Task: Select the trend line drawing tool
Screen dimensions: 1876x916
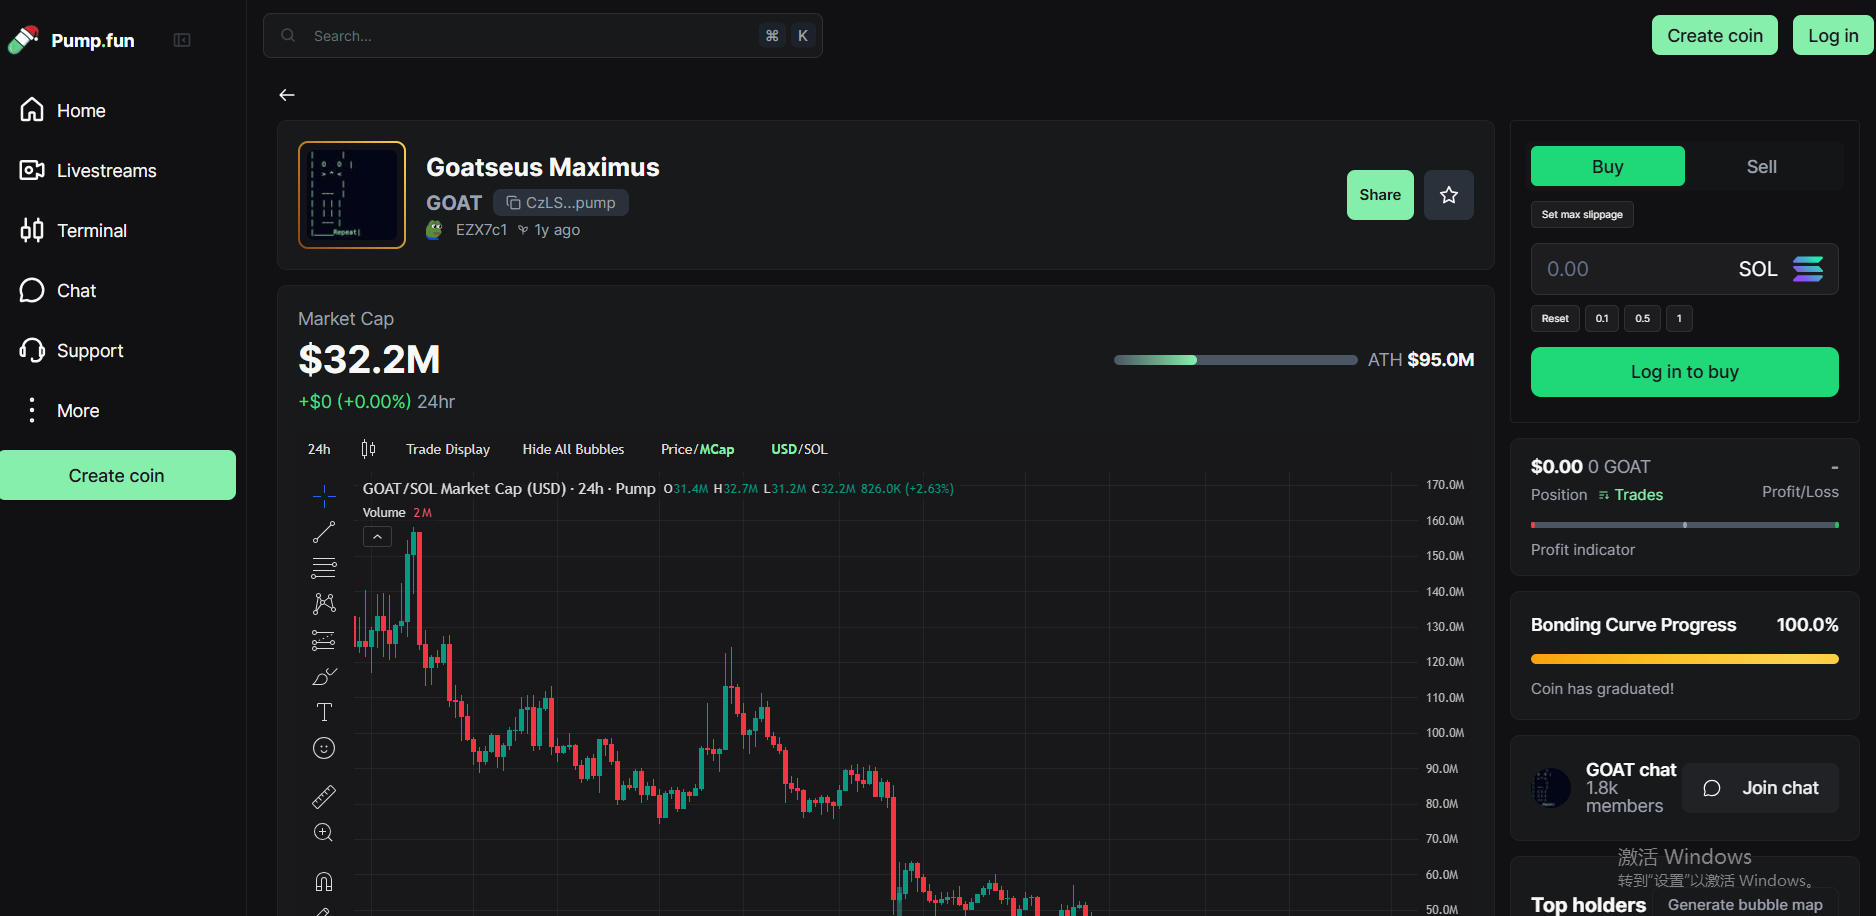Action: (x=324, y=532)
